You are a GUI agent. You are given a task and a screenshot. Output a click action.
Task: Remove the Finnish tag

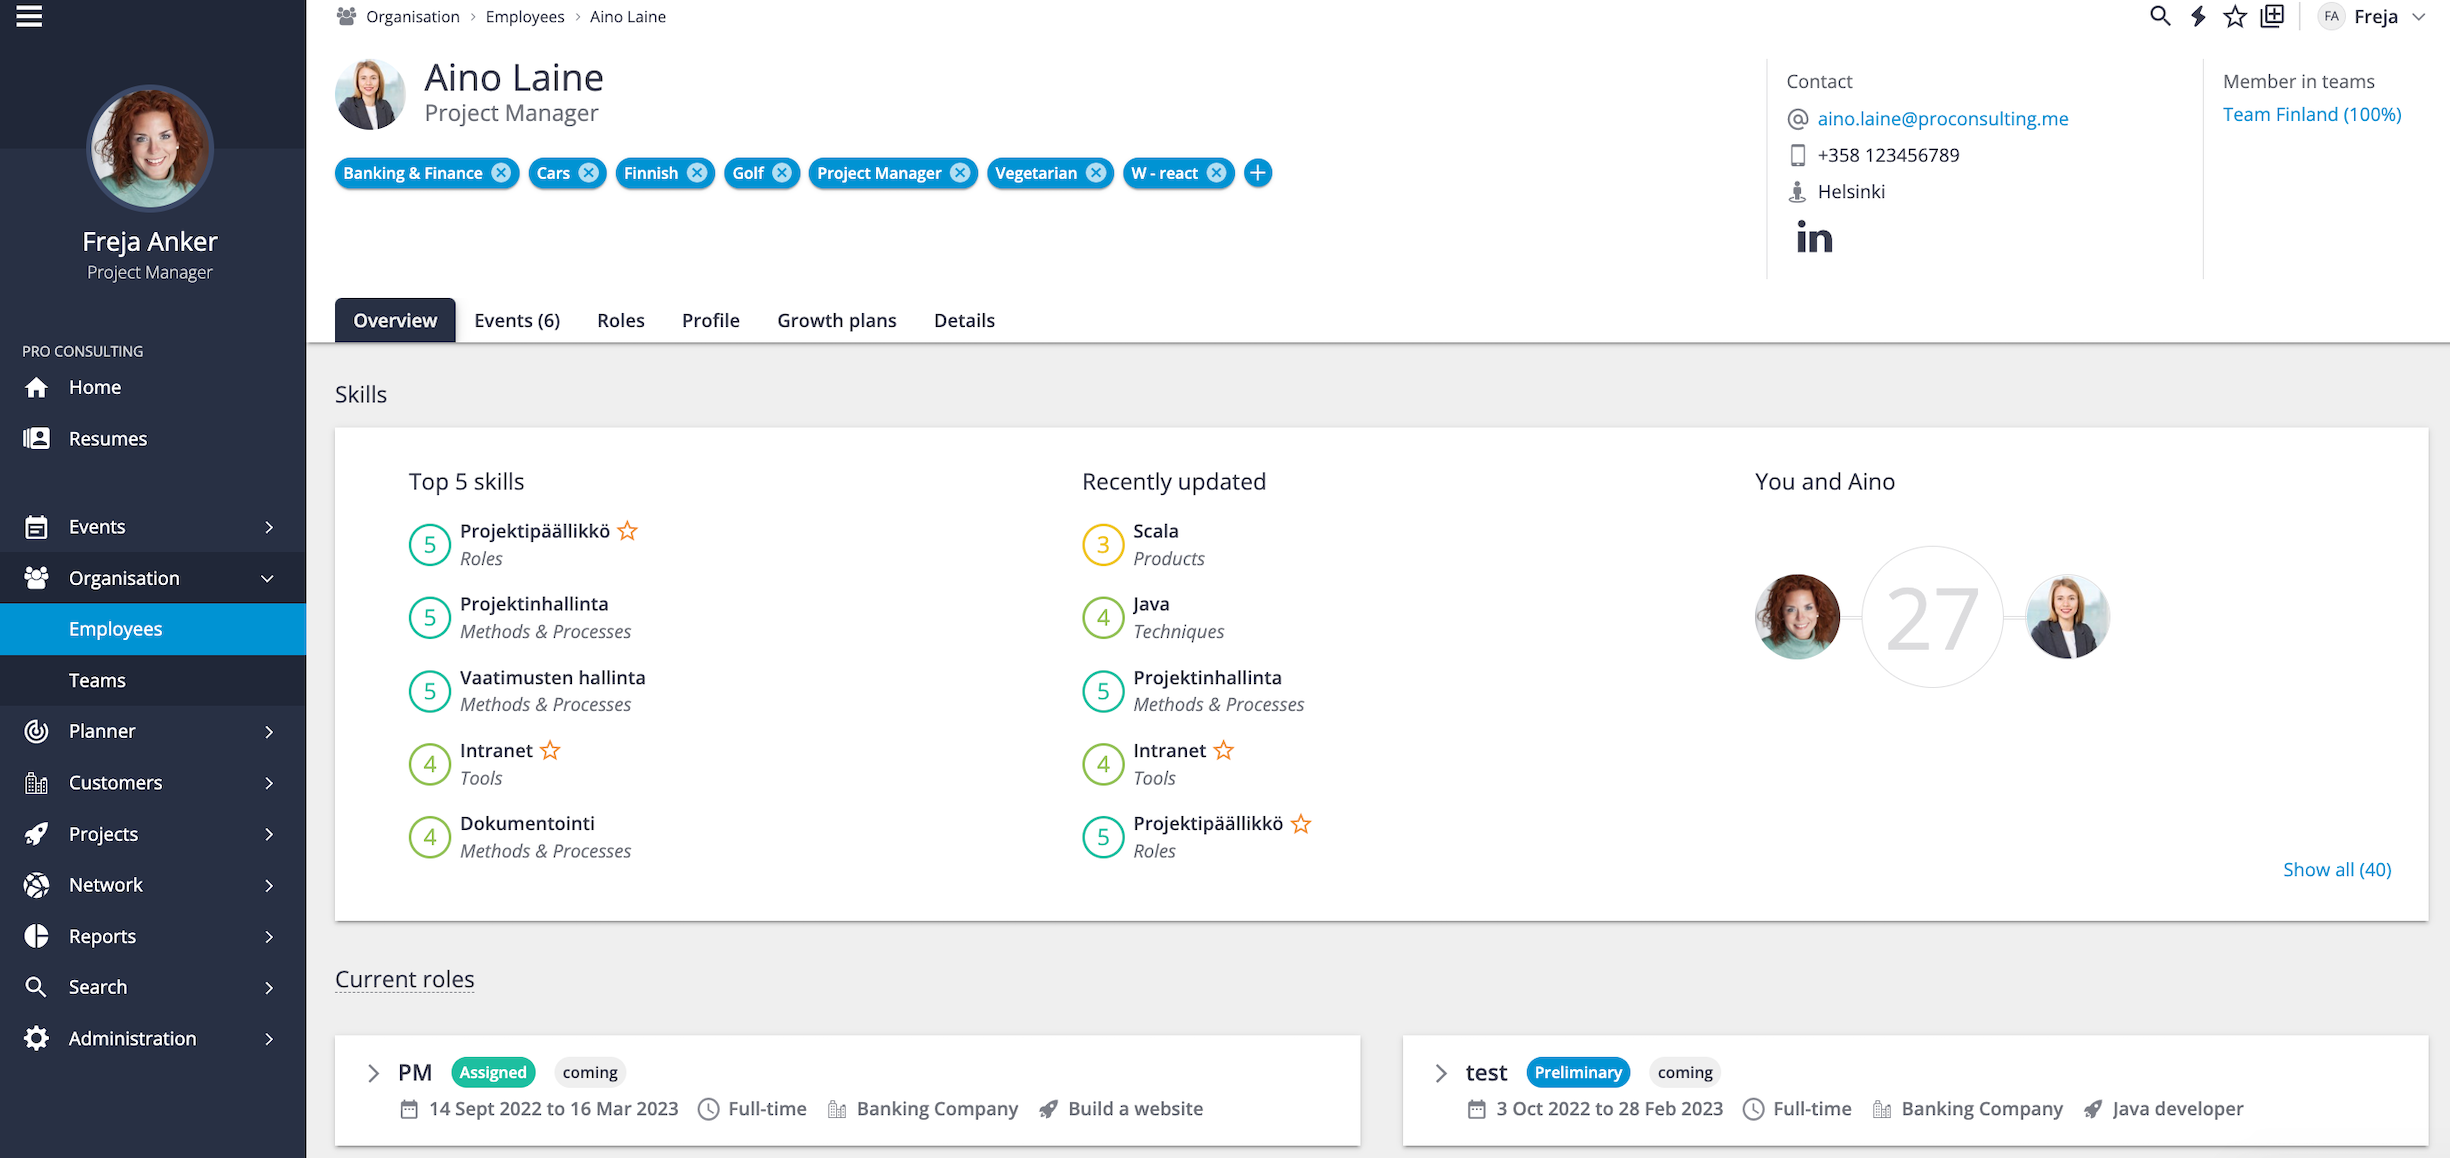point(697,173)
